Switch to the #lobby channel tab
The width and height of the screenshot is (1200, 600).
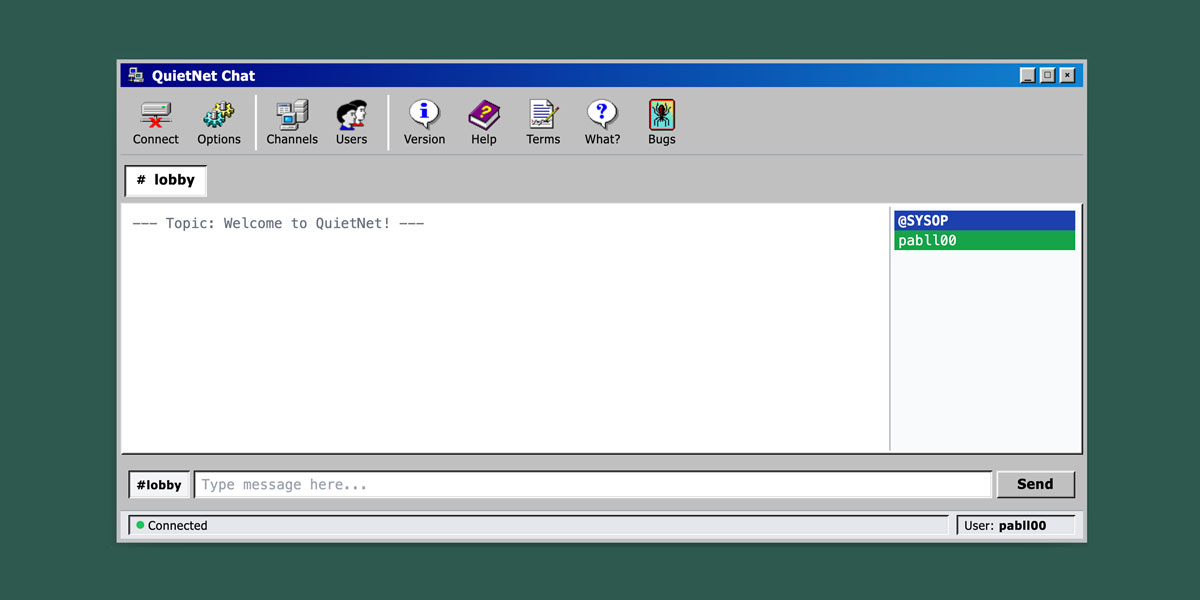coord(165,180)
